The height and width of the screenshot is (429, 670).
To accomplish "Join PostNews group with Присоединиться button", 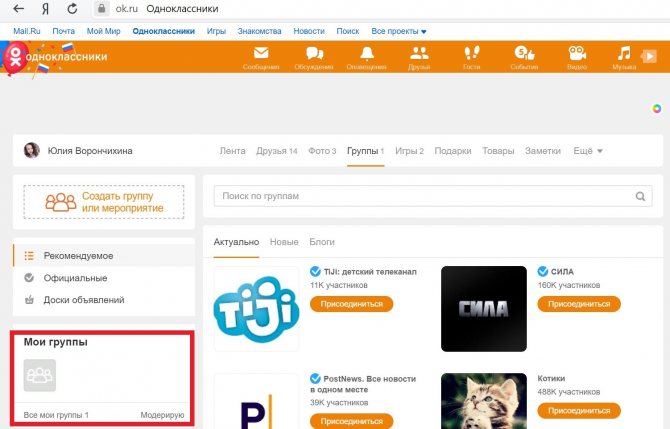I will pos(351,421).
